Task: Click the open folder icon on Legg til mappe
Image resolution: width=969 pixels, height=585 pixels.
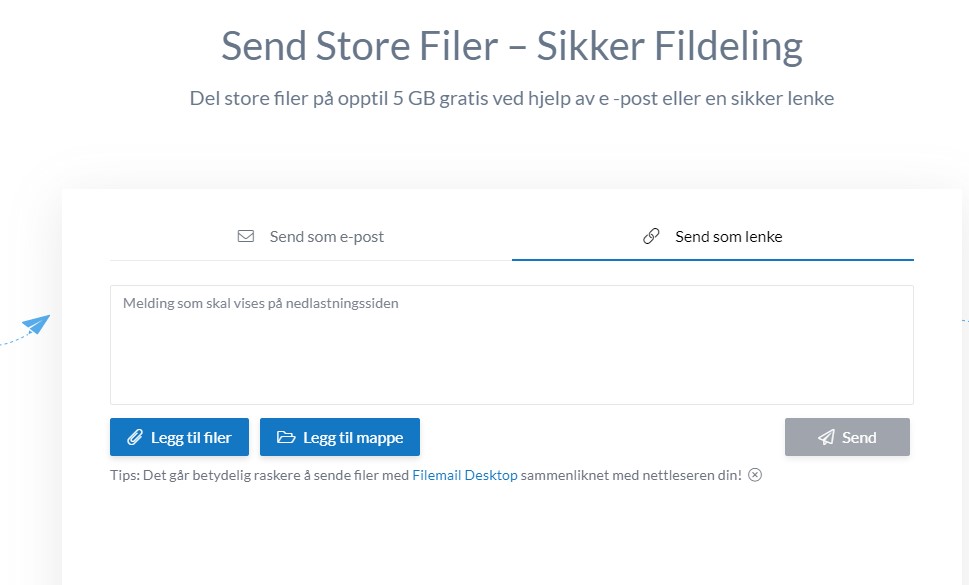Action: coord(286,437)
